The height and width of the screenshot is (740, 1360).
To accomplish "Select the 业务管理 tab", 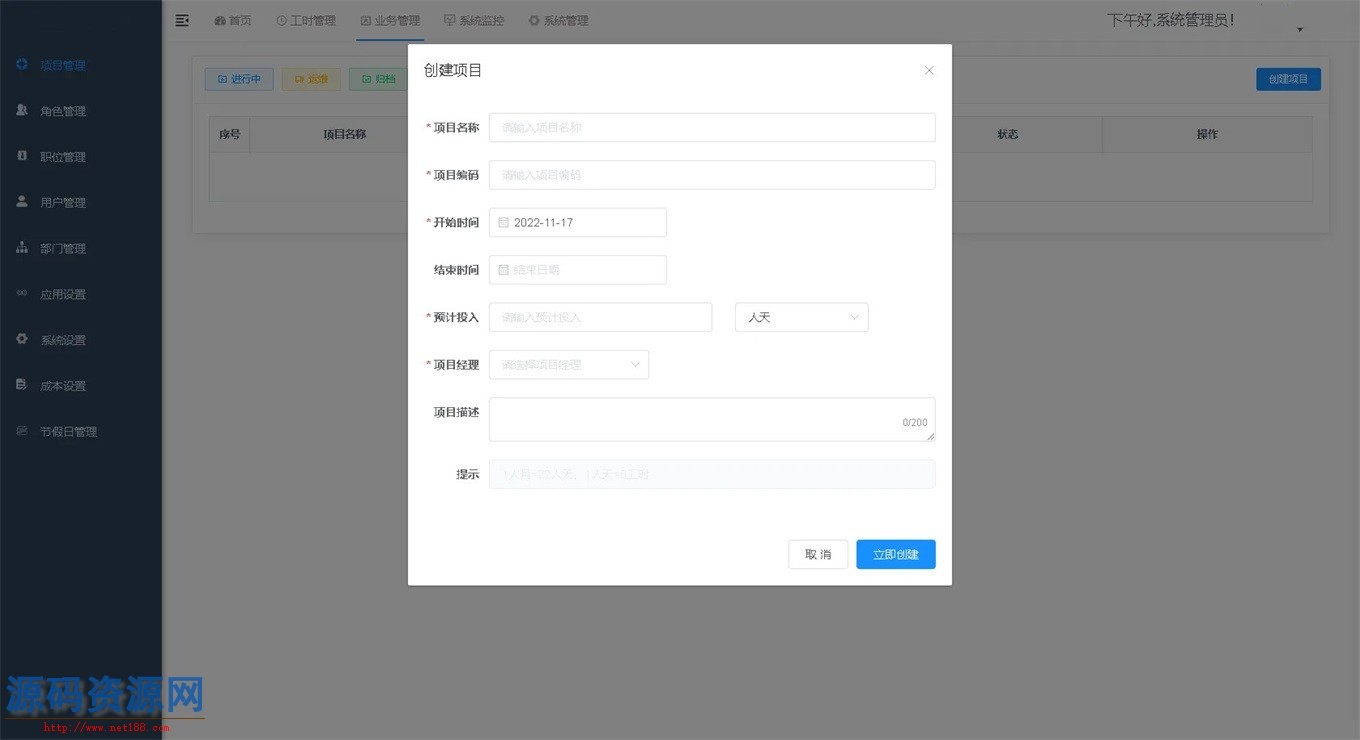I will pos(390,20).
